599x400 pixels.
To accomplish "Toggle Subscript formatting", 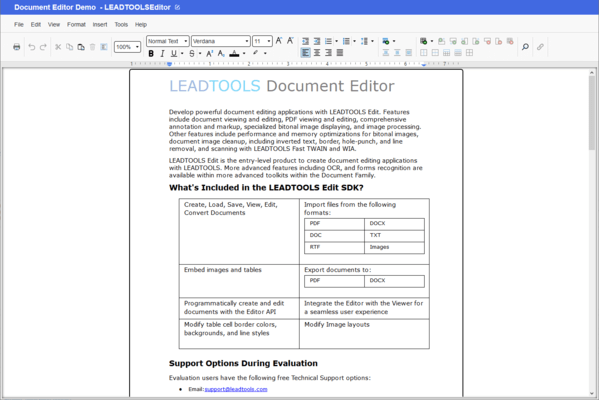I will pos(221,53).
